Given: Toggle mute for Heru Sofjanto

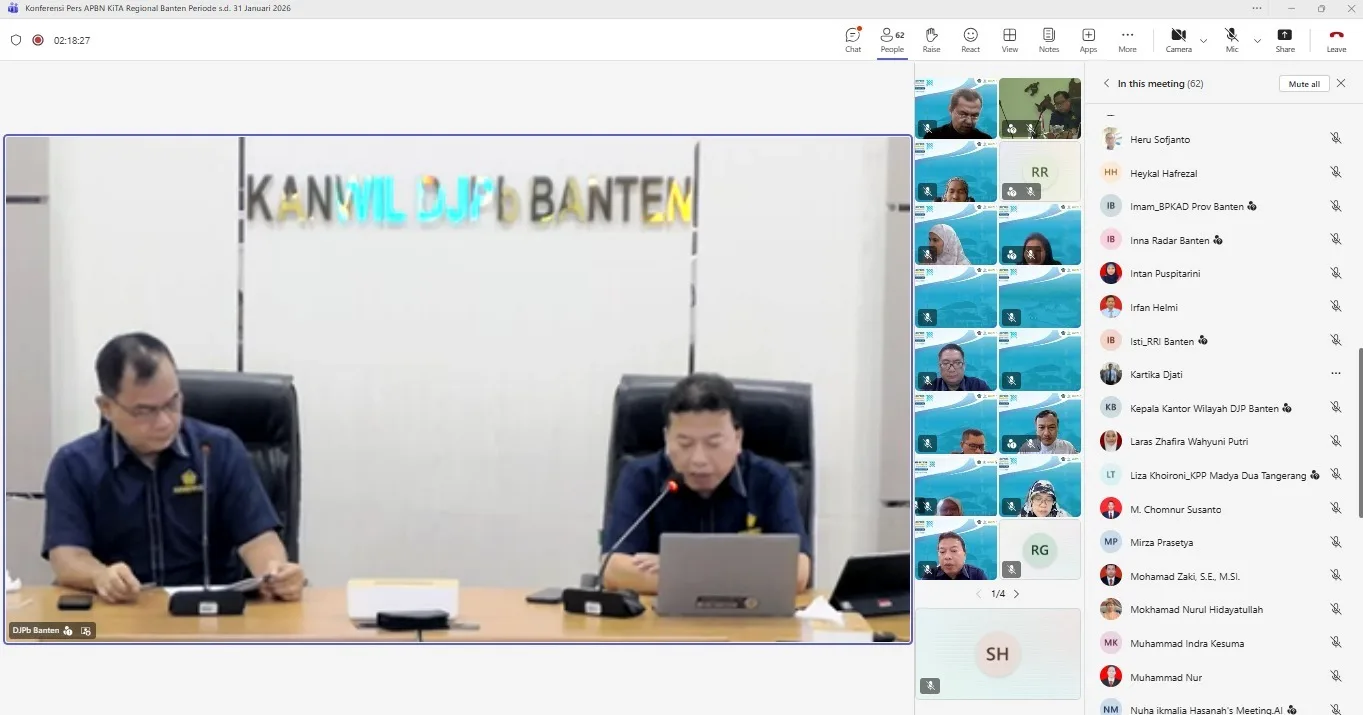Looking at the screenshot, I should pos(1335,139).
